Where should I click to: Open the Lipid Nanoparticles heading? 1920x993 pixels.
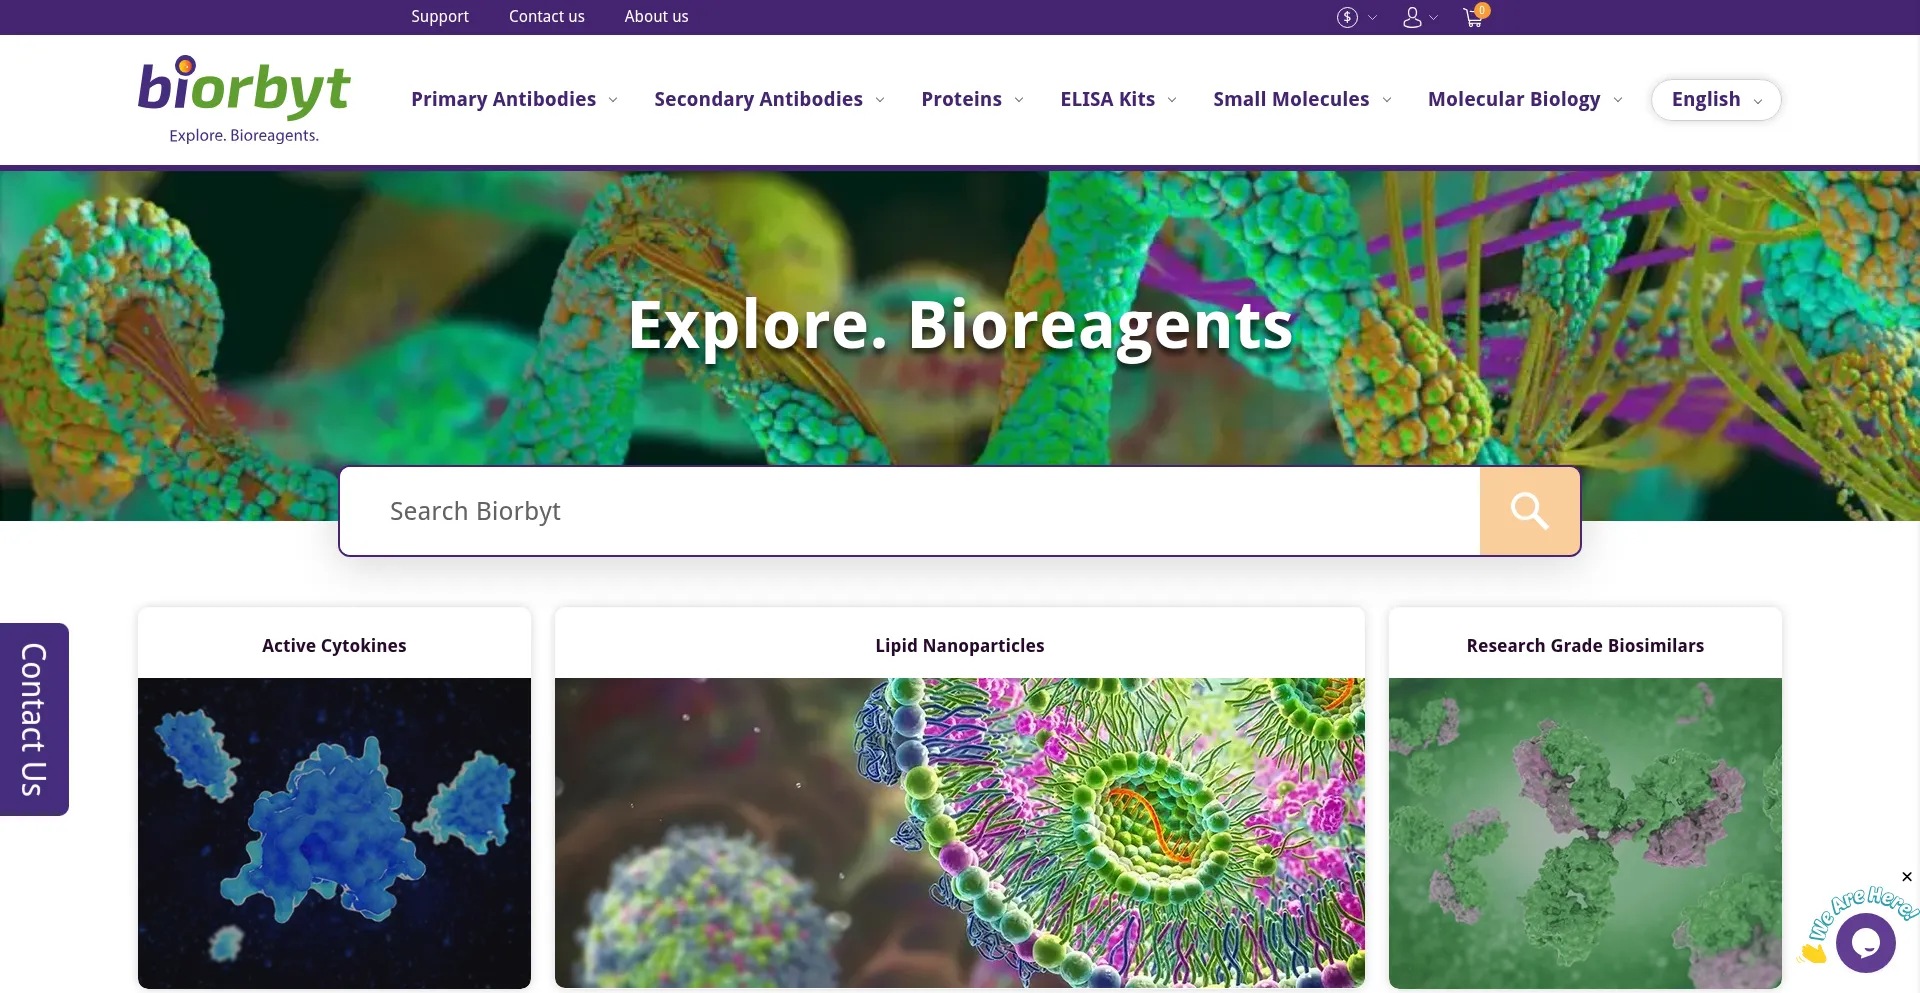point(960,646)
